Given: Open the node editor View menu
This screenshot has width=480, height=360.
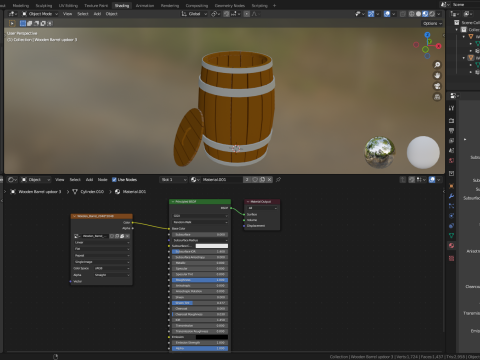Looking at the screenshot, I should tap(59, 180).
